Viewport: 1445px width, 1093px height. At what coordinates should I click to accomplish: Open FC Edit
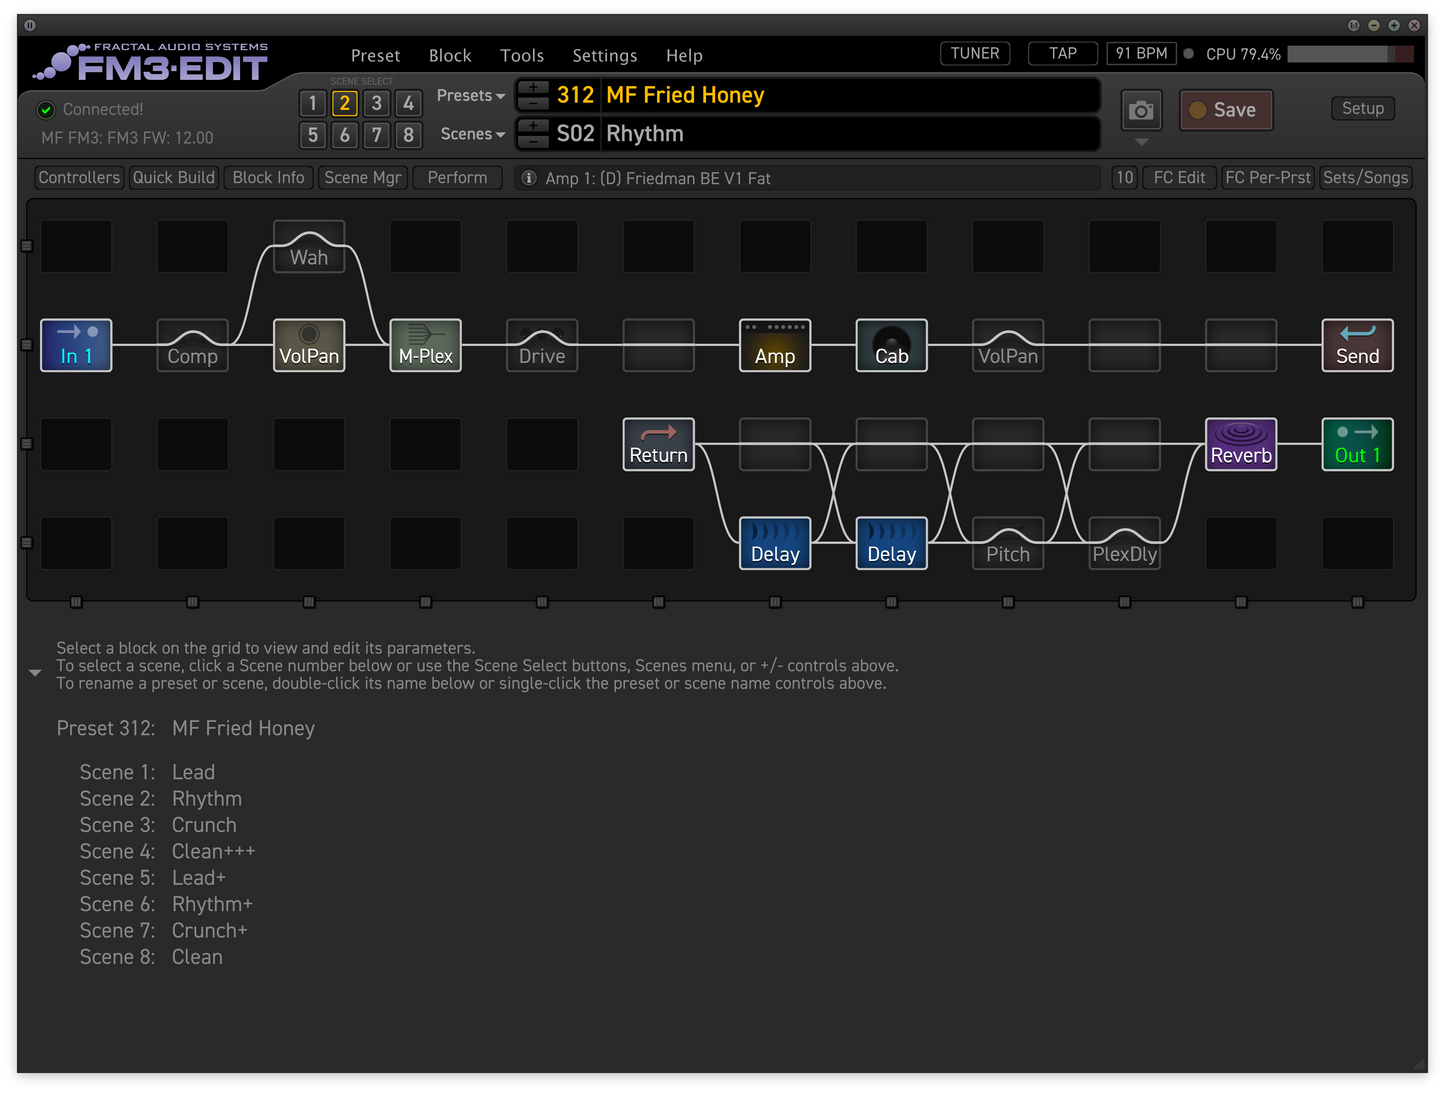pos(1179,178)
